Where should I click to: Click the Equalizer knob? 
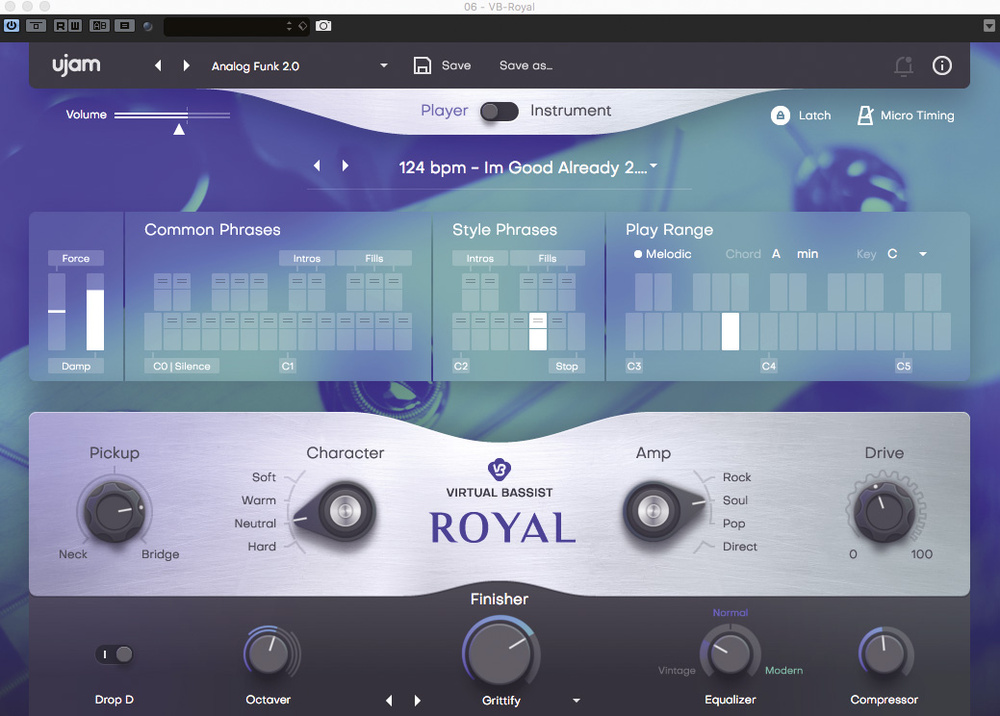[730, 654]
